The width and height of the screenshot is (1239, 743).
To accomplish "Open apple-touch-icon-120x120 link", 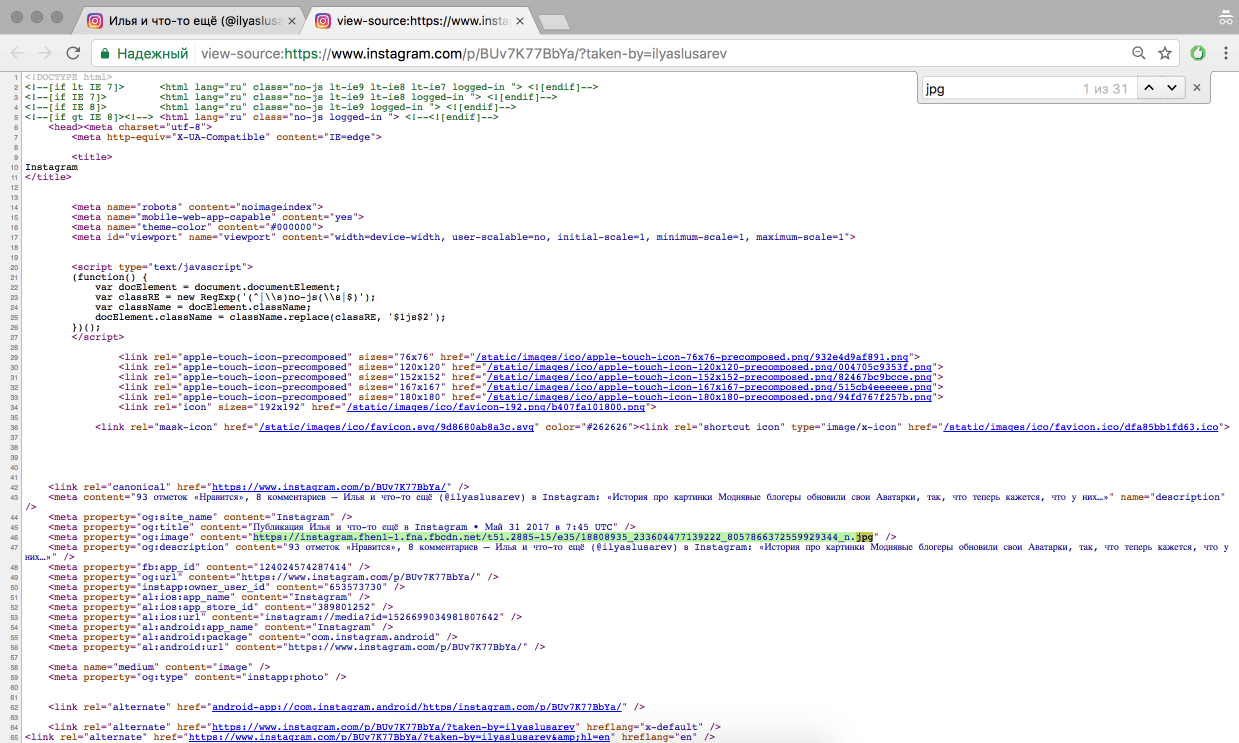I will pos(707,367).
